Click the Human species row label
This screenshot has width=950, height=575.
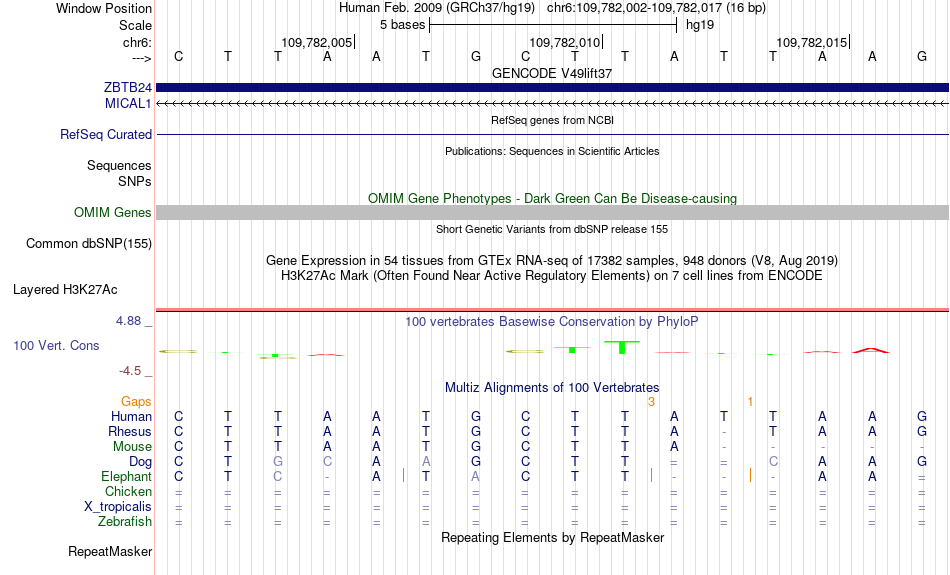[131, 416]
